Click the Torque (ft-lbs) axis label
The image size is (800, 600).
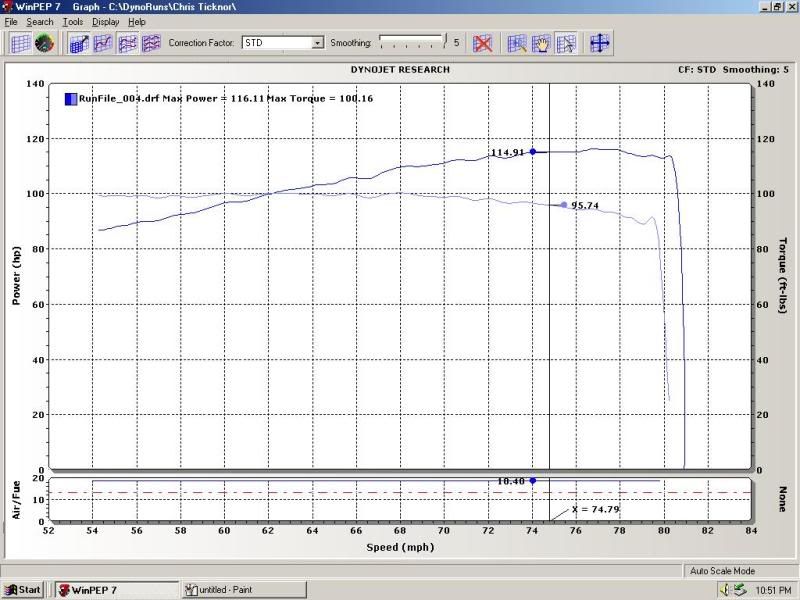tap(782, 276)
